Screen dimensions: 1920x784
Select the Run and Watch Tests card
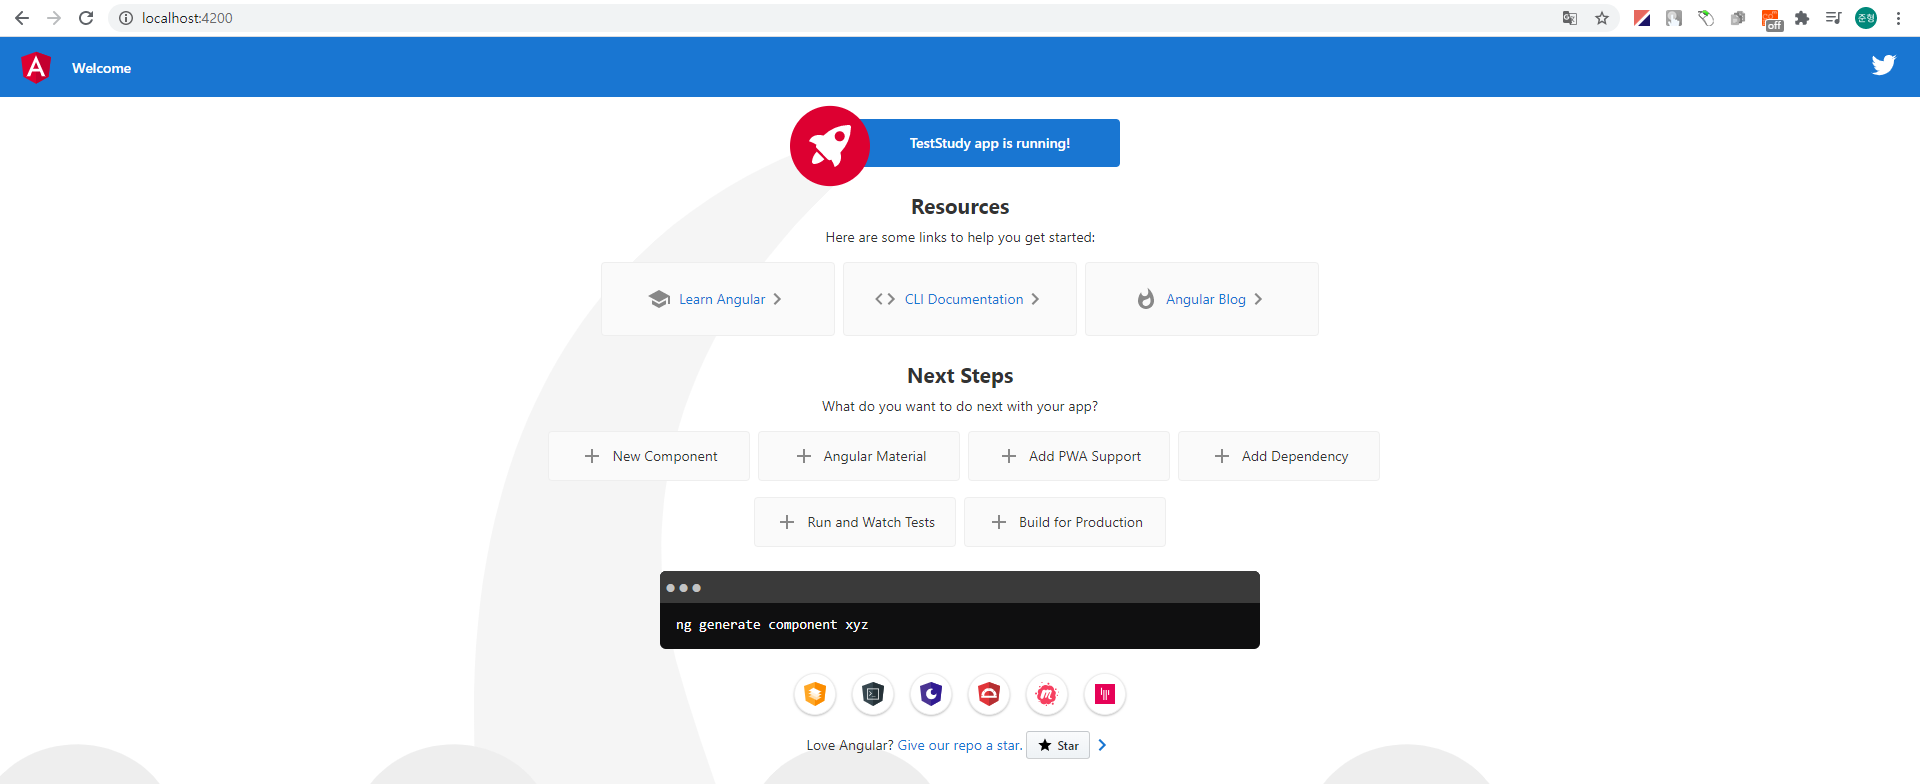[x=855, y=522]
